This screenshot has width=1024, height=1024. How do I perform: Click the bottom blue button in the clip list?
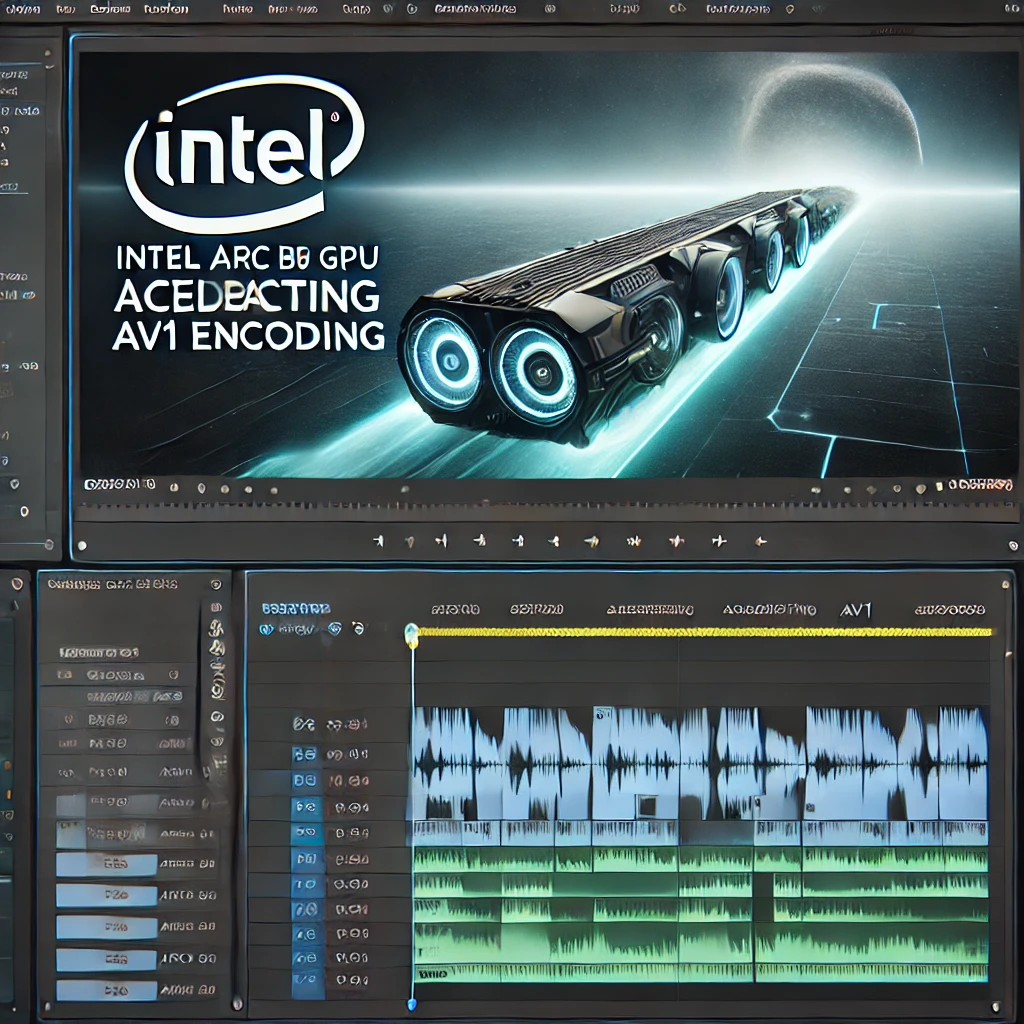[x=106, y=990]
